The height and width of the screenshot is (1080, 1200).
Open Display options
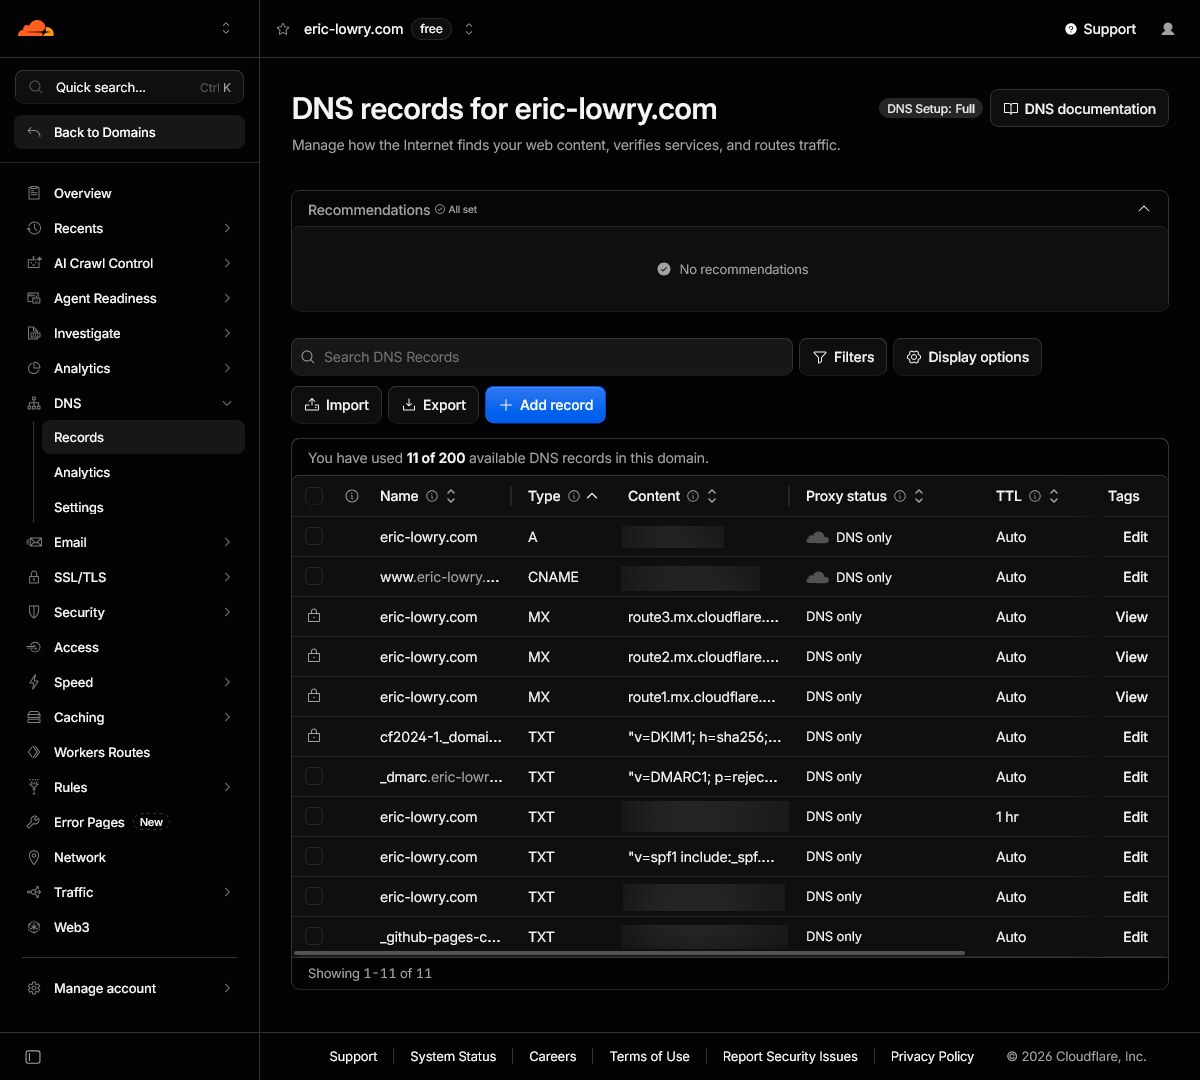967,357
